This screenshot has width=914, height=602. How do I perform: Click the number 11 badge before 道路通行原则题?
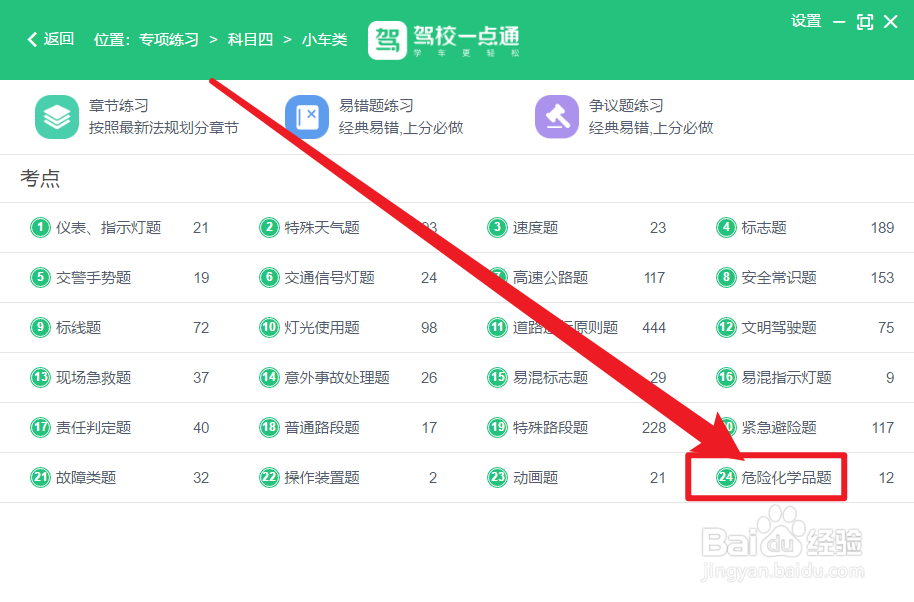497,327
